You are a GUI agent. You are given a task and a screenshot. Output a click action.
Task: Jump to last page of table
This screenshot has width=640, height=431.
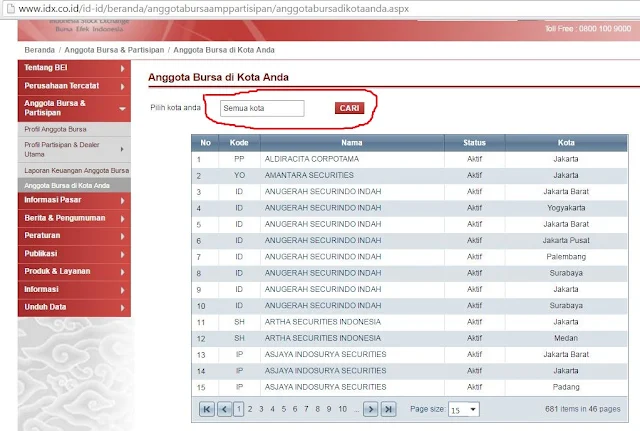(x=389, y=409)
